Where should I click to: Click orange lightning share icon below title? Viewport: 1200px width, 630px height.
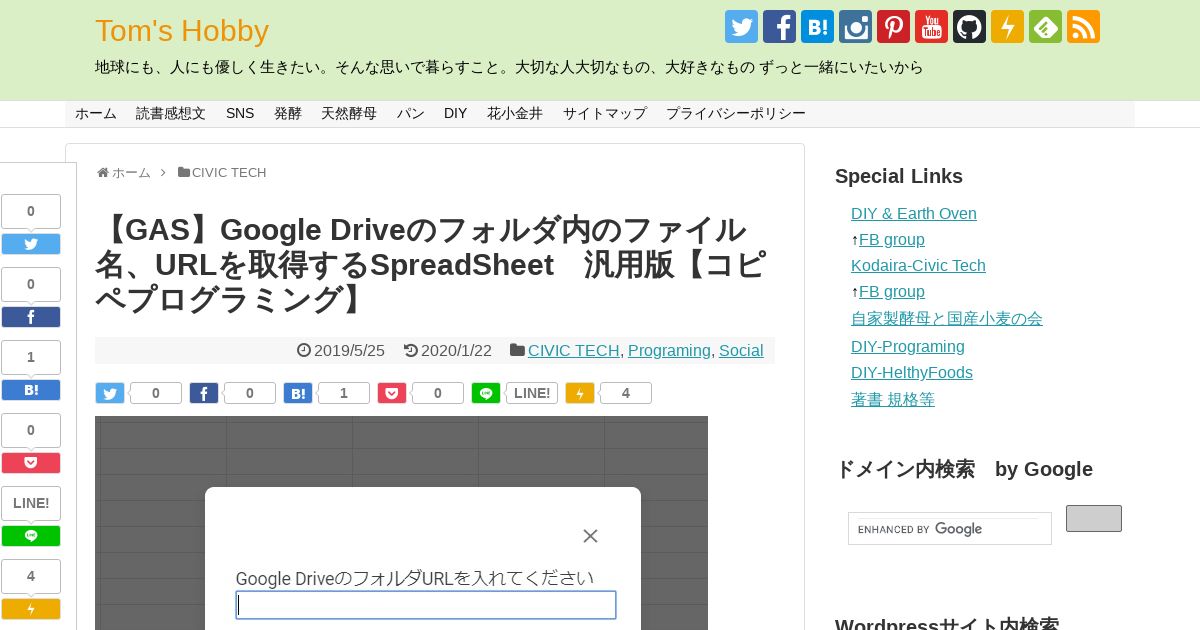580,393
